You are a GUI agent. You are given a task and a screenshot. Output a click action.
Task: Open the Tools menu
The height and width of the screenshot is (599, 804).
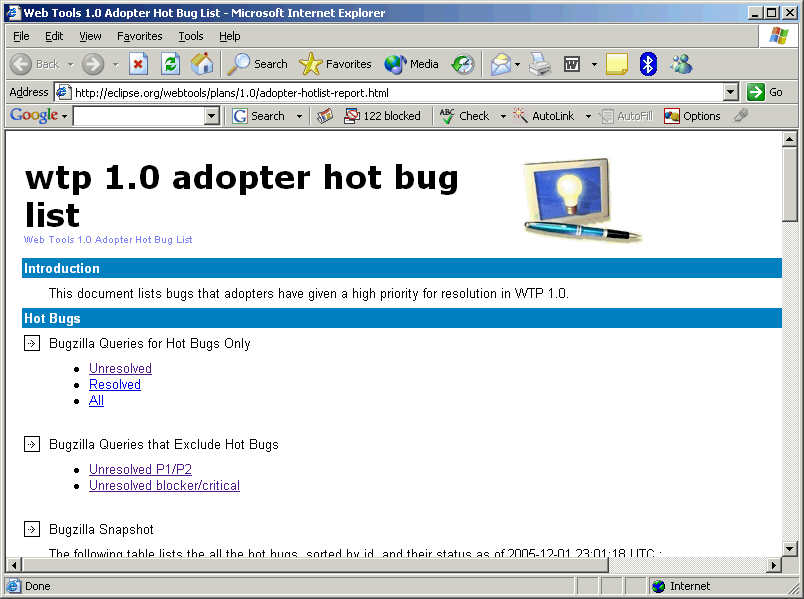pos(191,36)
